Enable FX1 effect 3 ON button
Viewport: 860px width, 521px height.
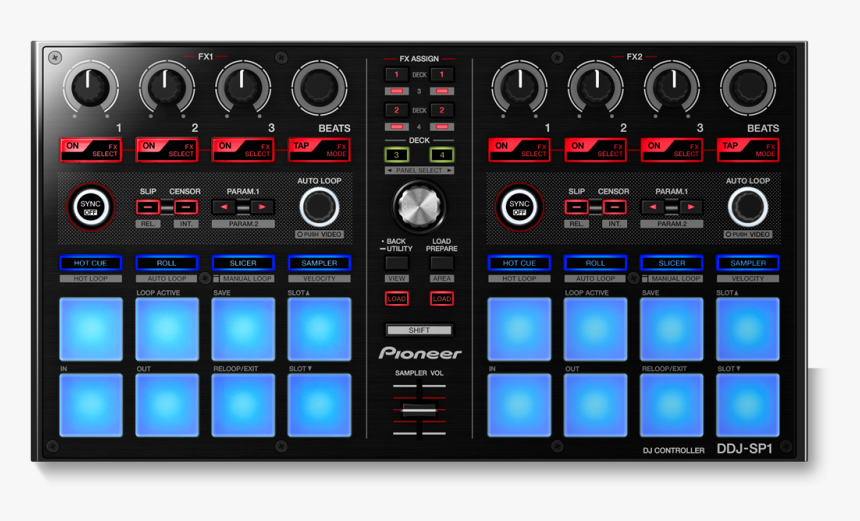(x=244, y=150)
